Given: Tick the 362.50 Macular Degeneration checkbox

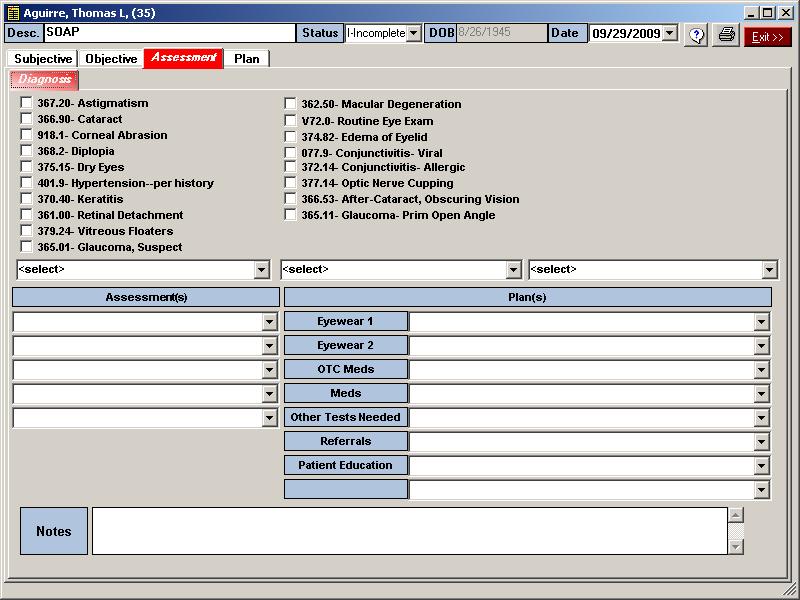Looking at the screenshot, I should [290, 104].
